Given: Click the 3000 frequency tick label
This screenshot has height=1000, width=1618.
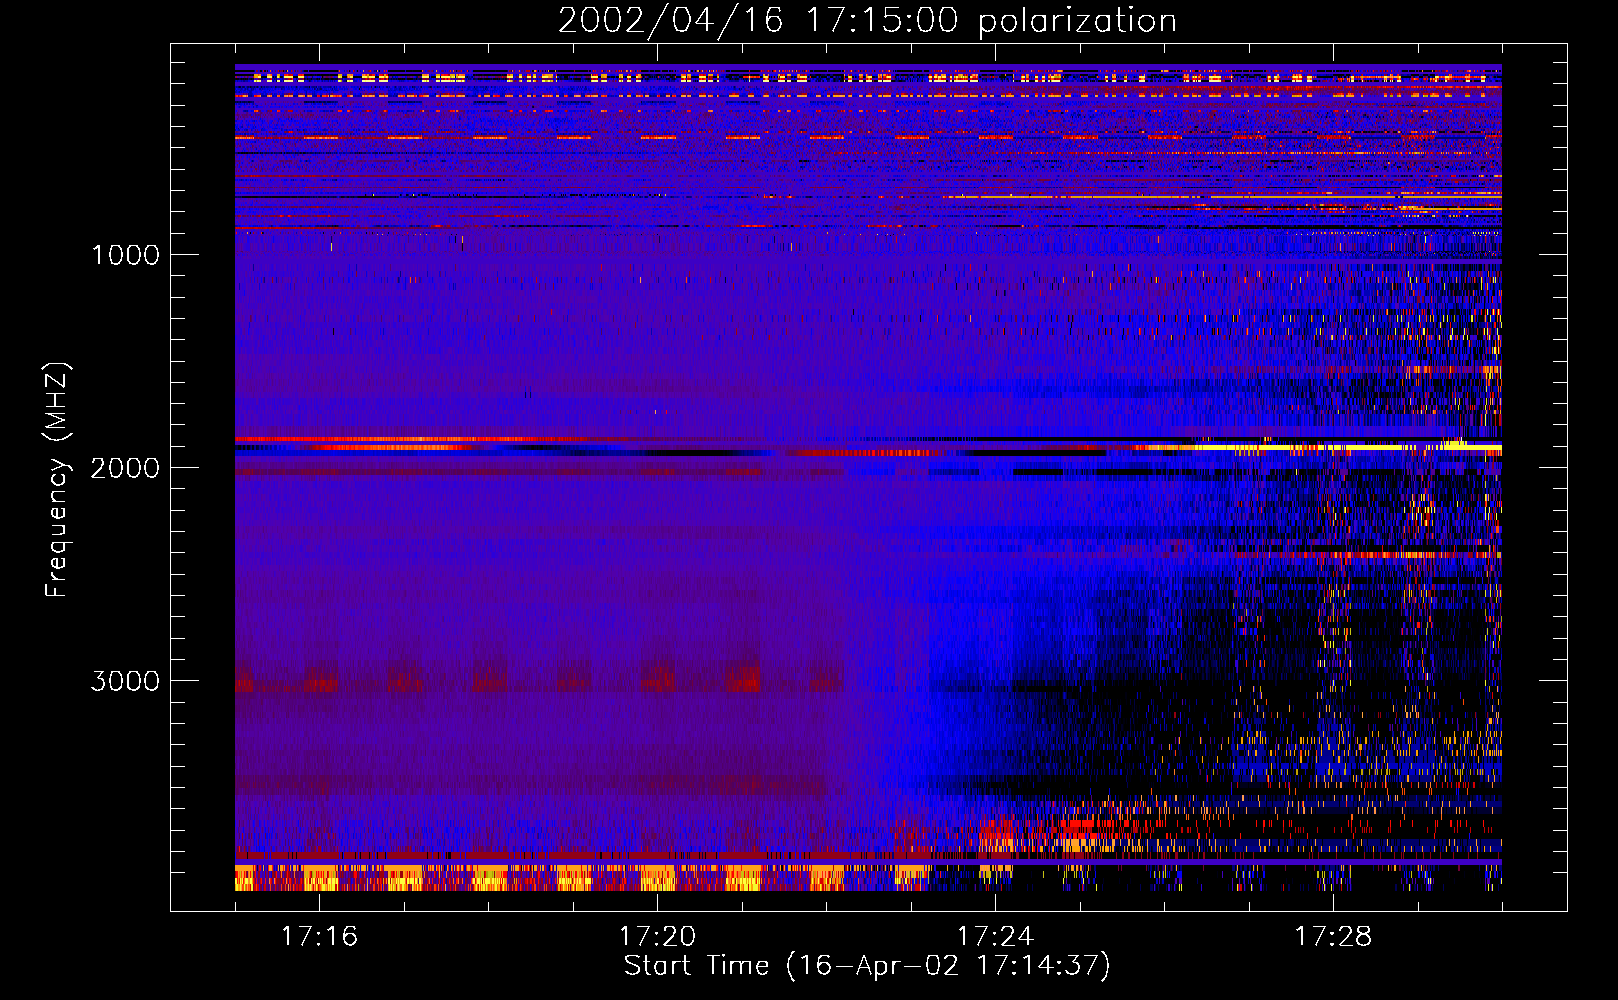Looking at the screenshot, I should 125,681.
